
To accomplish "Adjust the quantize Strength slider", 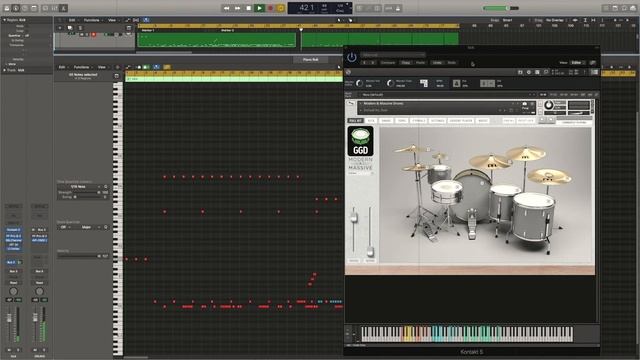I will 87,192.
